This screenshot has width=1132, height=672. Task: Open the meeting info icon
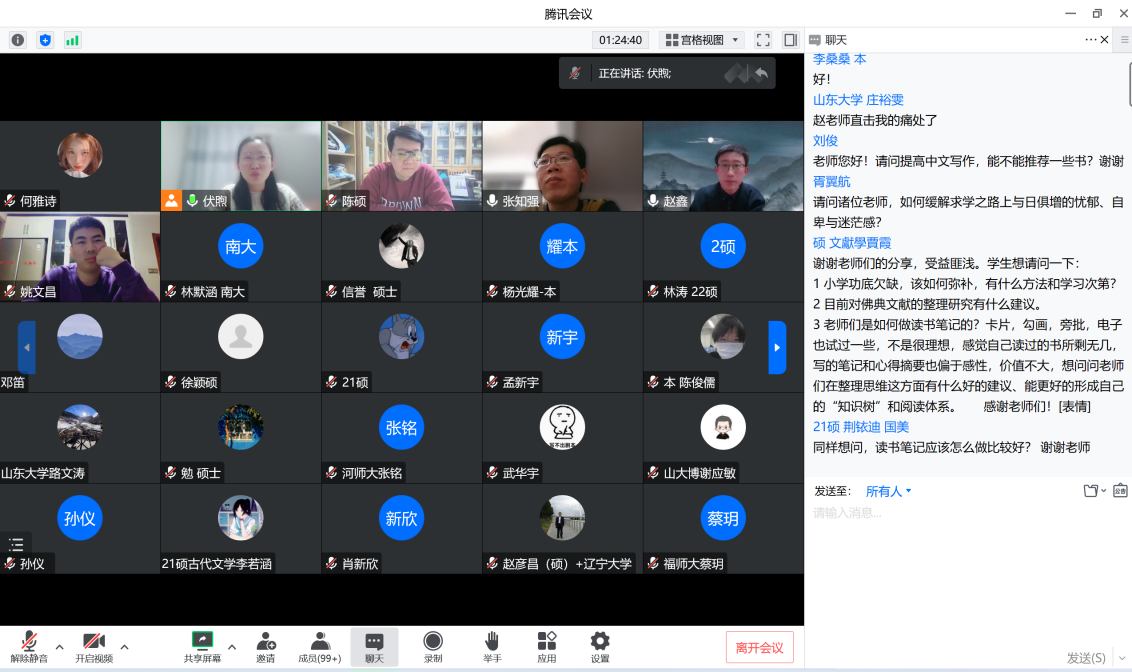pos(18,40)
